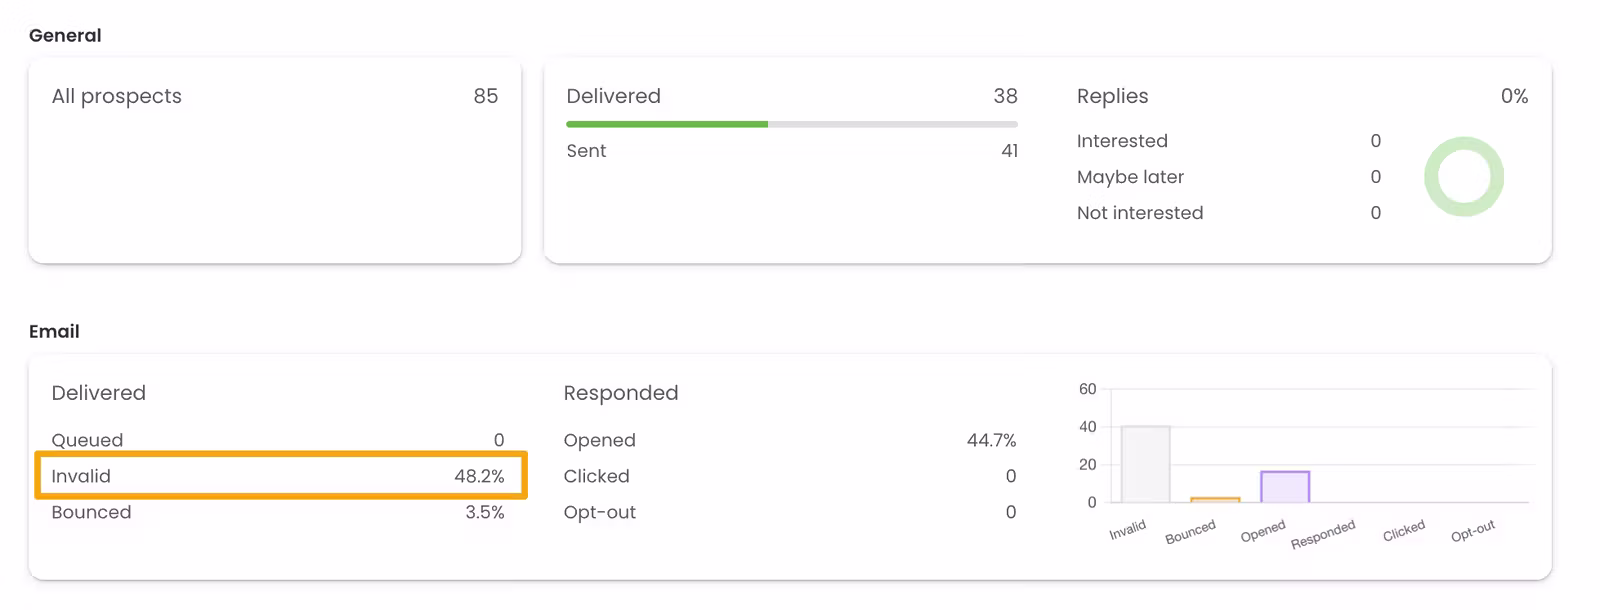The width and height of the screenshot is (1600, 610).
Task: Click the green Delivered progress bar
Action: click(x=667, y=124)
